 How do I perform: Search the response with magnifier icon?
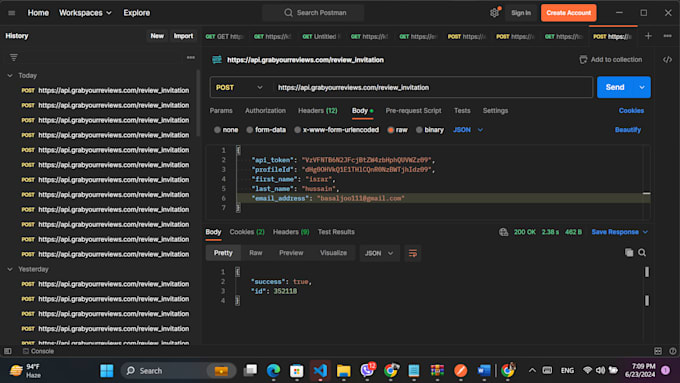(642, 253)
